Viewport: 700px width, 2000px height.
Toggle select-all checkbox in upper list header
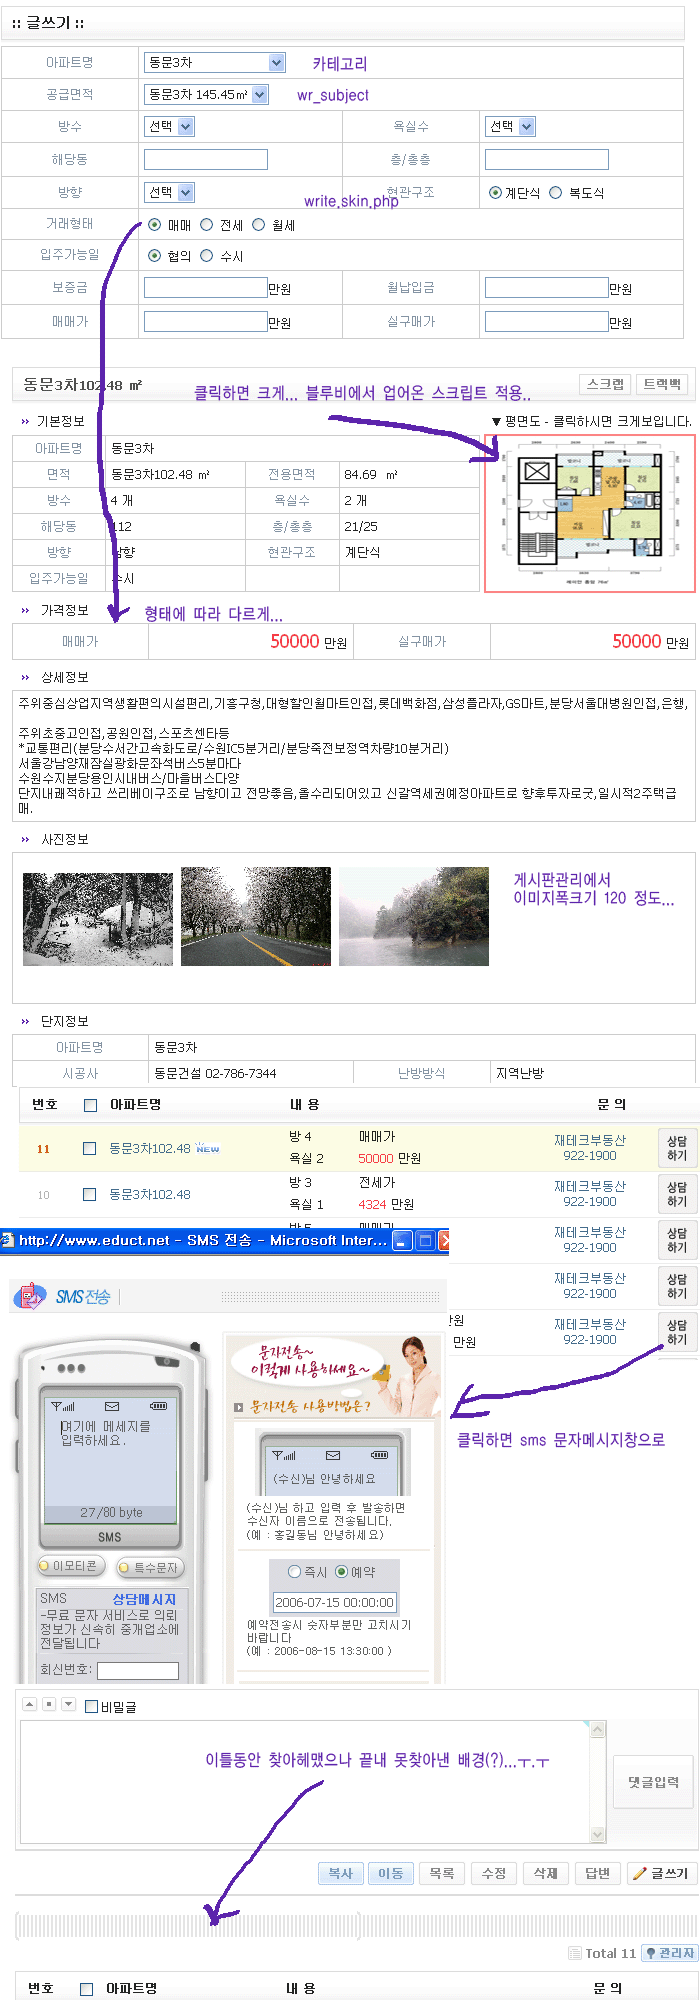(x=91, y=1105)
